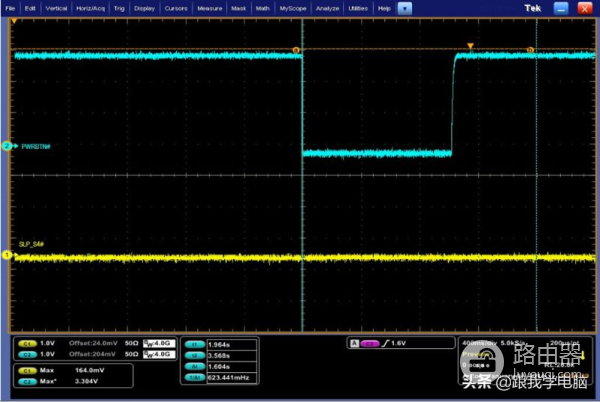Open the File menu
Viewport: 600px width, 402px height.
pos(10,7)
